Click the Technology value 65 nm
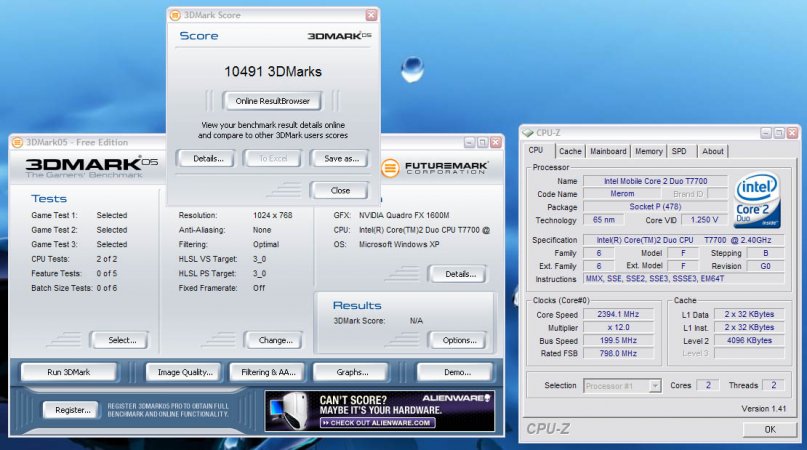807x450 pixels. (x=603, y=220)
